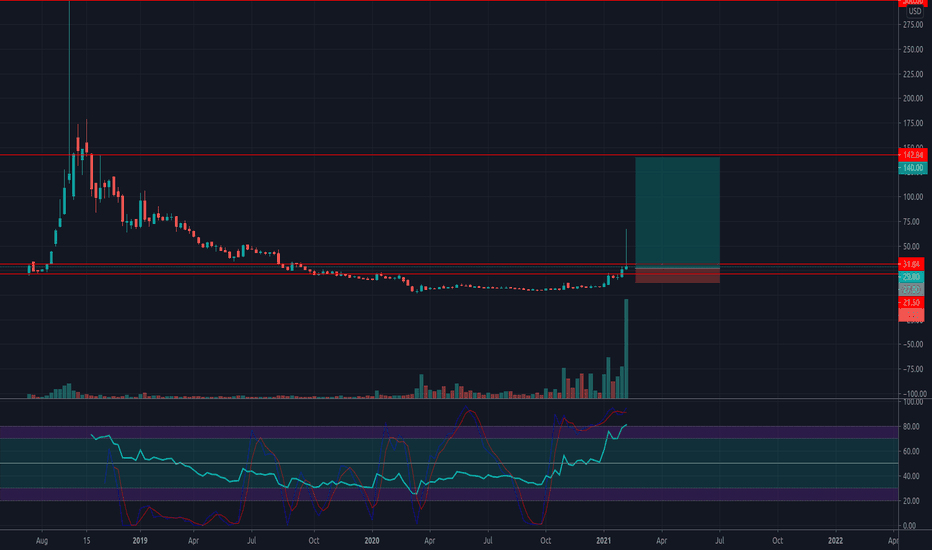Click the 60.00 level on the oscillator axis
932x550 pixels.
pyautogui.click(x=911, y=451)
